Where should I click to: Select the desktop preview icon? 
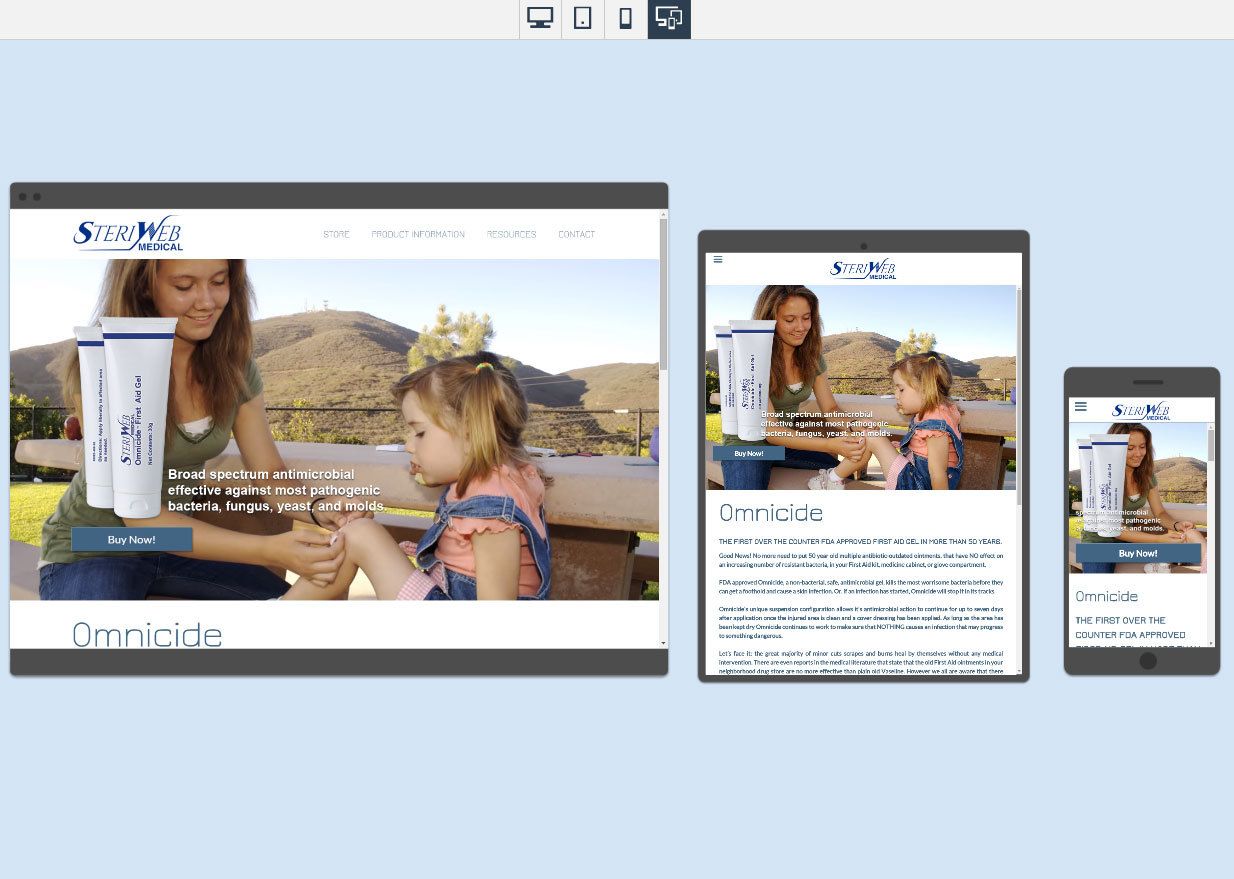click(540, 19)
